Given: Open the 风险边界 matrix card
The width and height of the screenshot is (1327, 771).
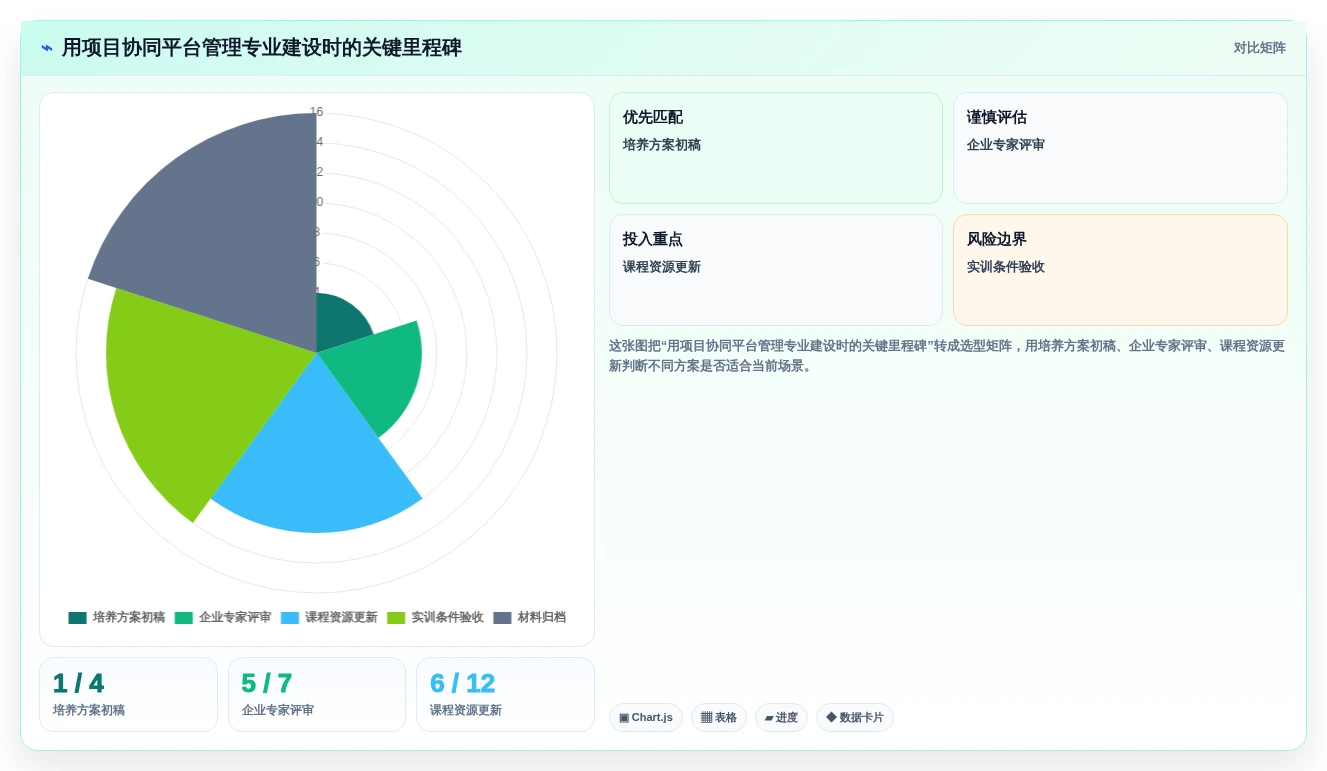Looking at the screenshot, I should (1120, 270).
